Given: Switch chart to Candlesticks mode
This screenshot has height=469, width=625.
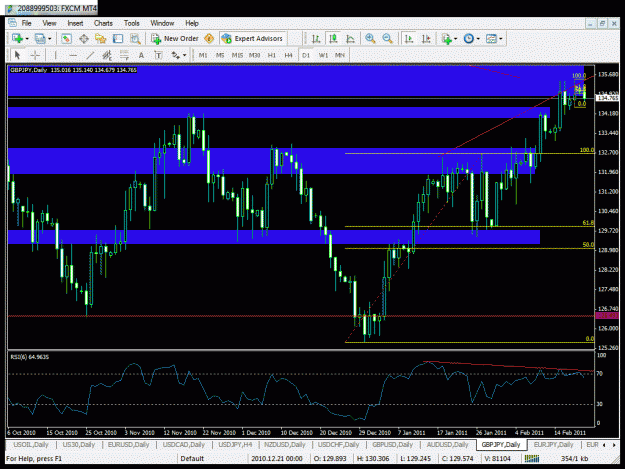Looking at the screenshot, I should point(333,39).
